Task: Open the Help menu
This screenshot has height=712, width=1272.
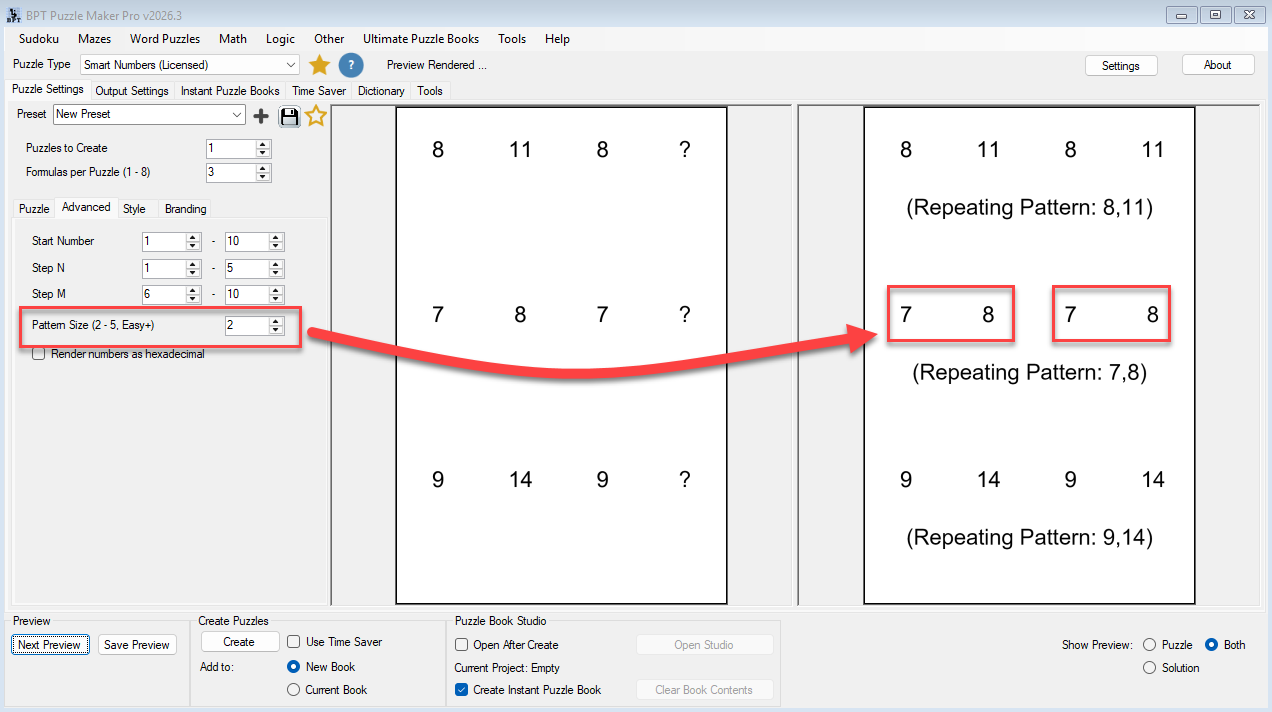Action: pos(558,39)
